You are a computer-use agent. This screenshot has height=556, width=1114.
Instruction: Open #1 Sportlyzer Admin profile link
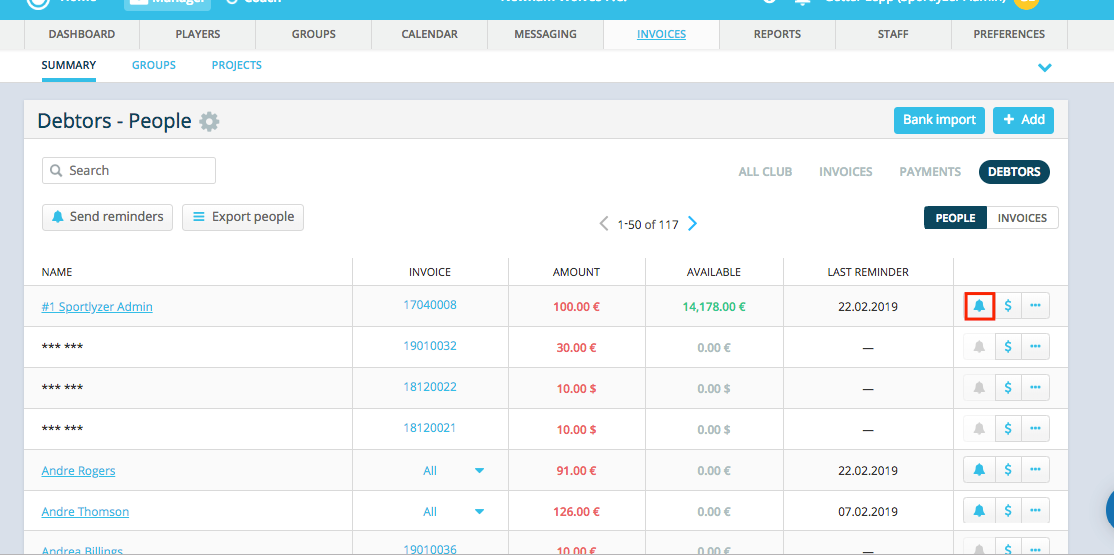click(x=97, y=307)
